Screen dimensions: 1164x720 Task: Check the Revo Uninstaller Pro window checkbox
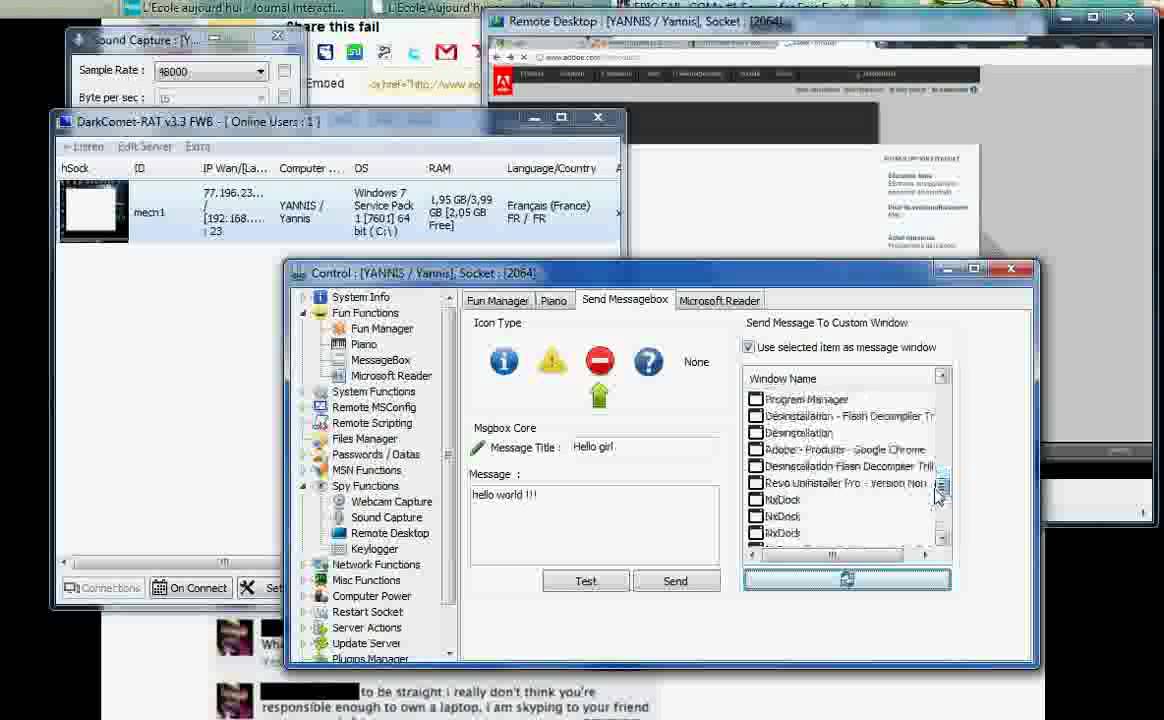point(756,482)
